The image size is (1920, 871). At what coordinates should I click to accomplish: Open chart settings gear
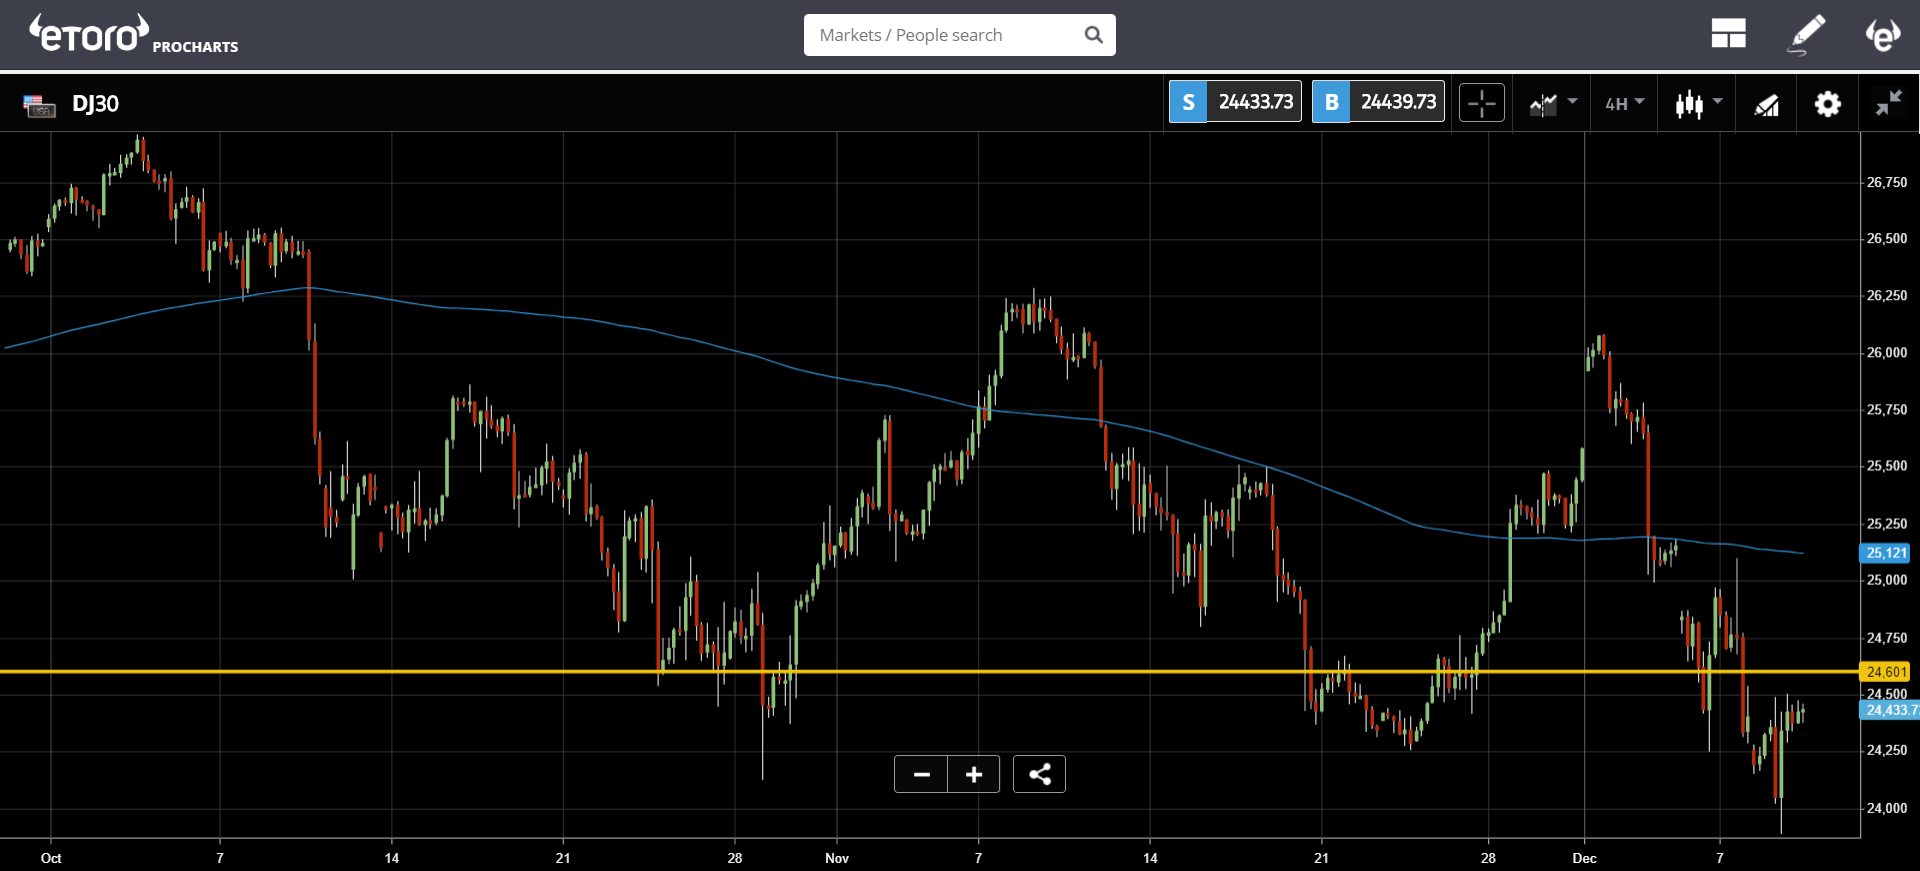click(x=1827, y=104)
